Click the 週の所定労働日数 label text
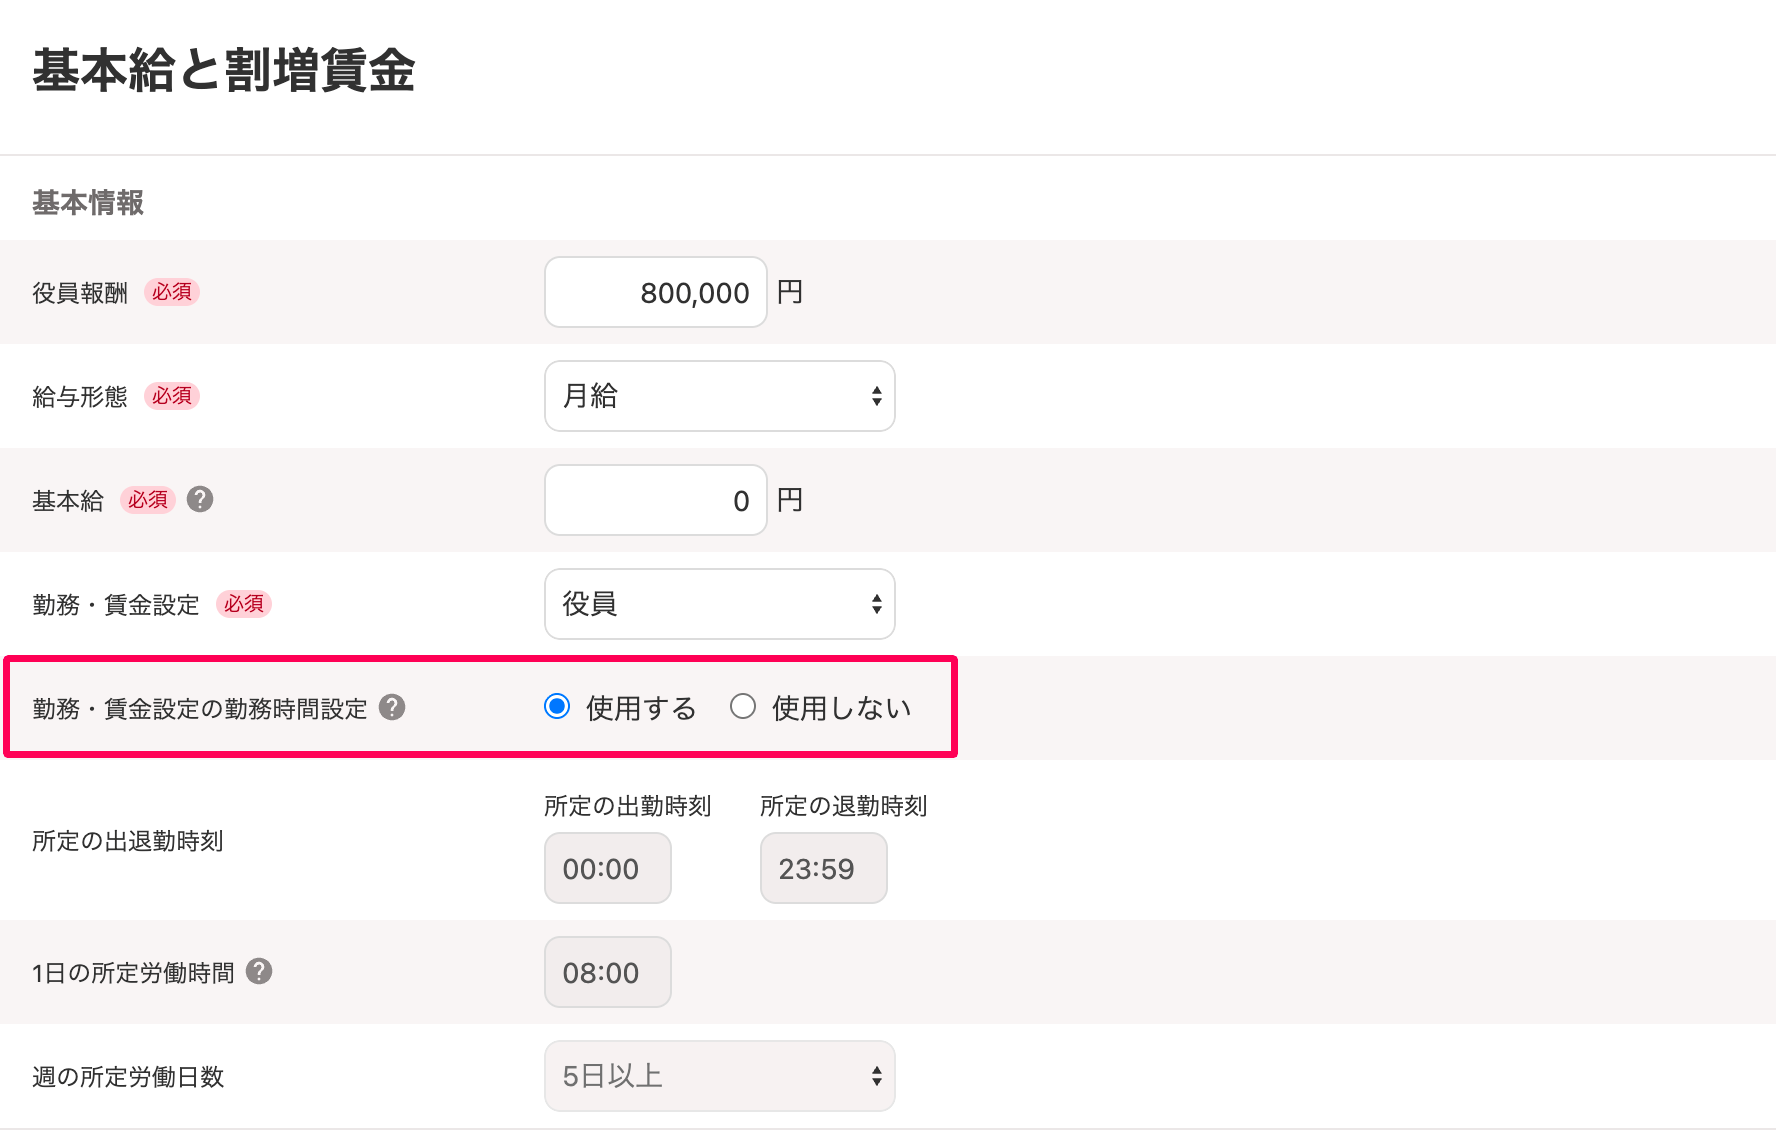 point(128,1077)
